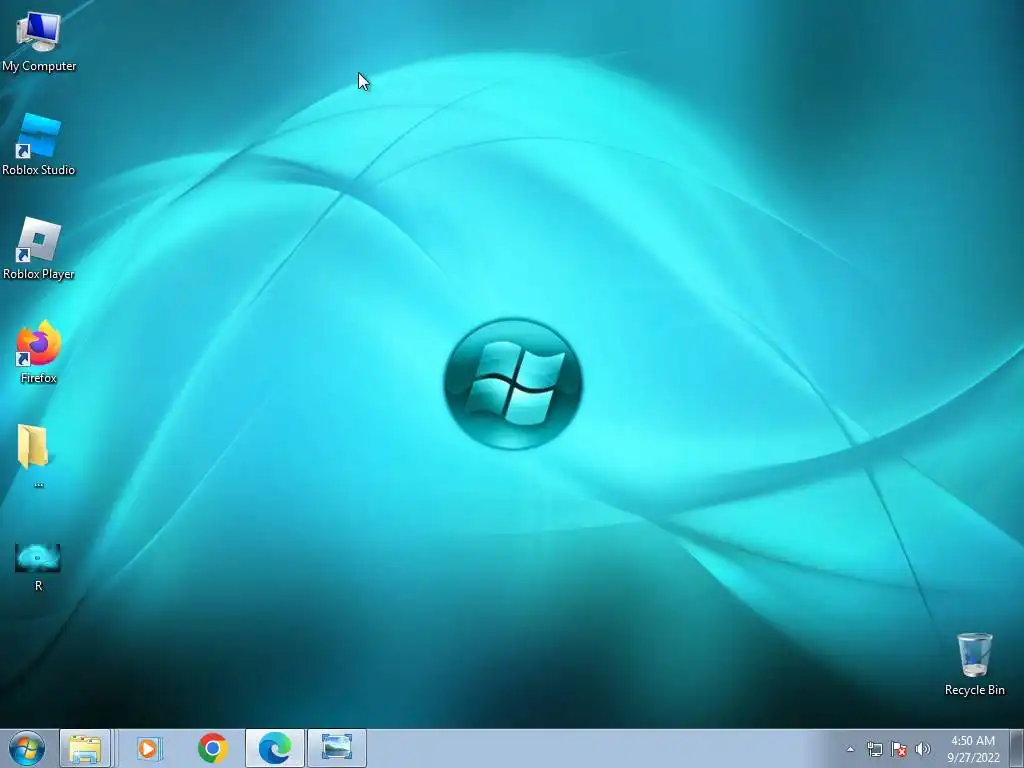Open the clock showing 4:50 AM
This screenshot has height=768, width=1024.
(973, 749)
